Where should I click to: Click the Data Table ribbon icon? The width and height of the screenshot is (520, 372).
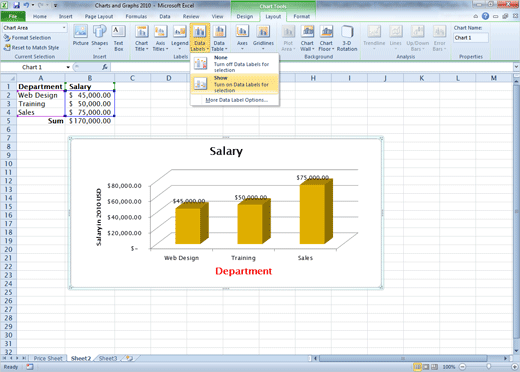click(x=219, y=38)
